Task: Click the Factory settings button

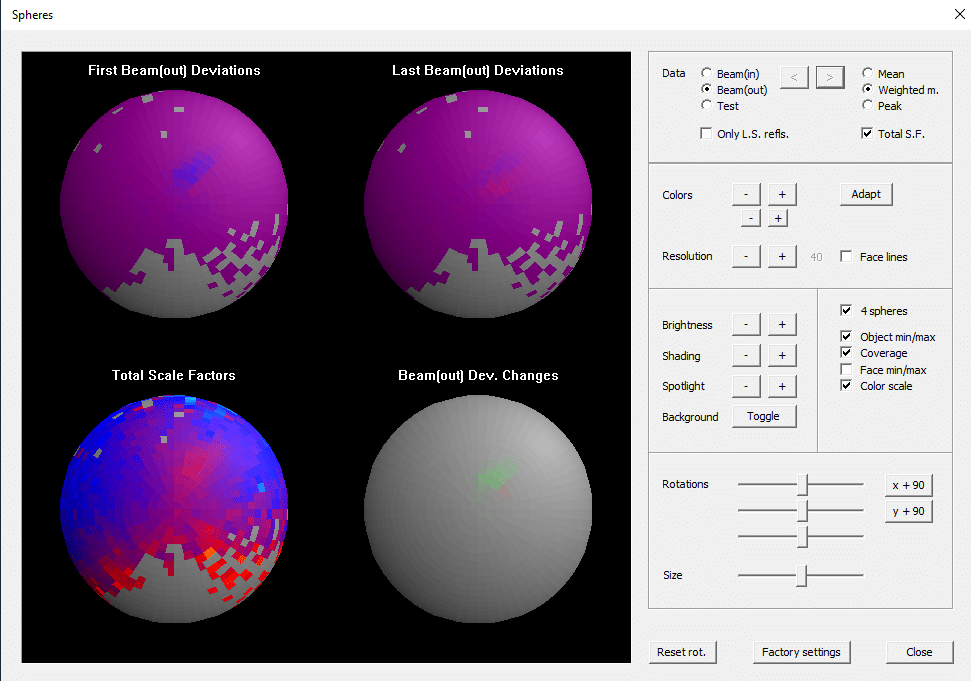Action: (801, 652)
